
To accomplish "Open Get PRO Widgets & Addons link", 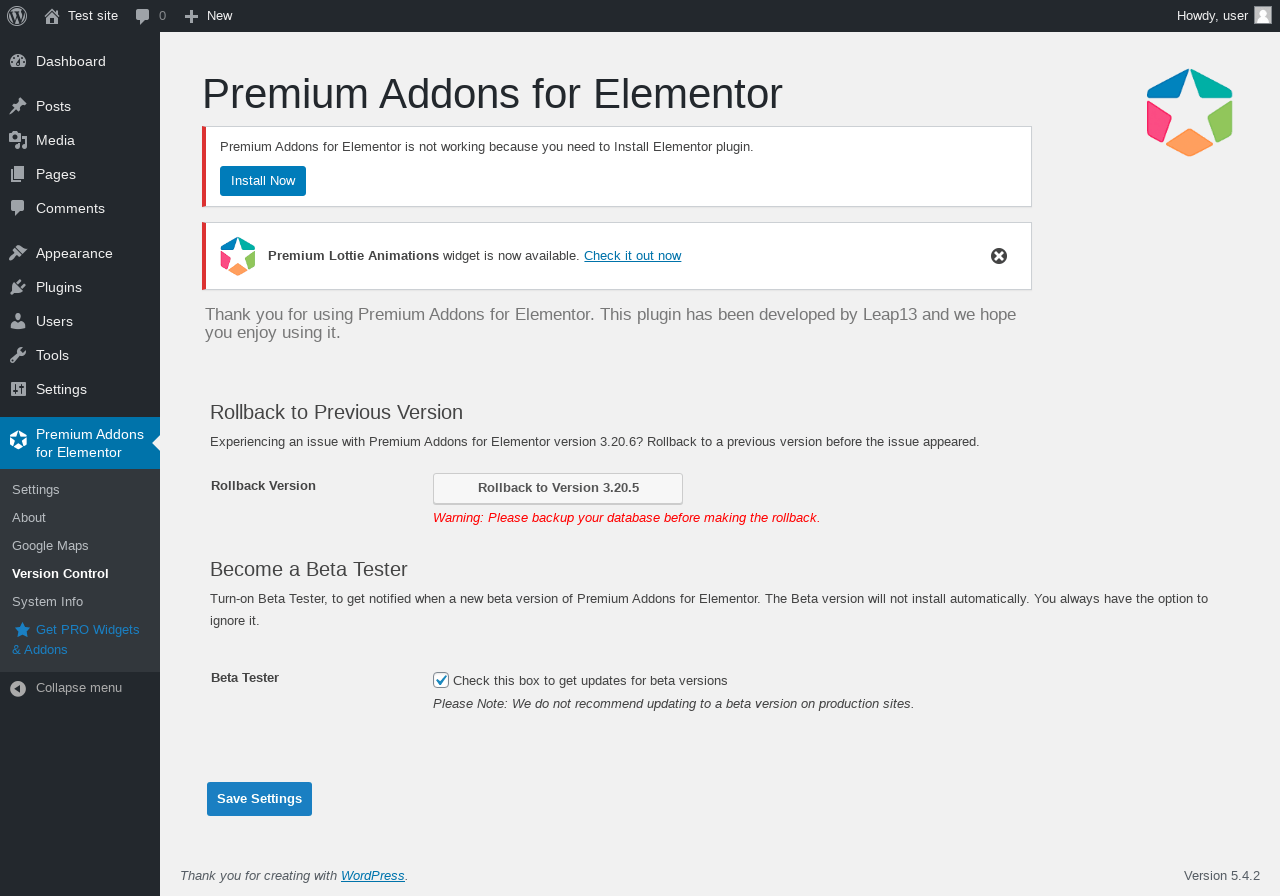I will pyautogui.click(x=76, y=640).
